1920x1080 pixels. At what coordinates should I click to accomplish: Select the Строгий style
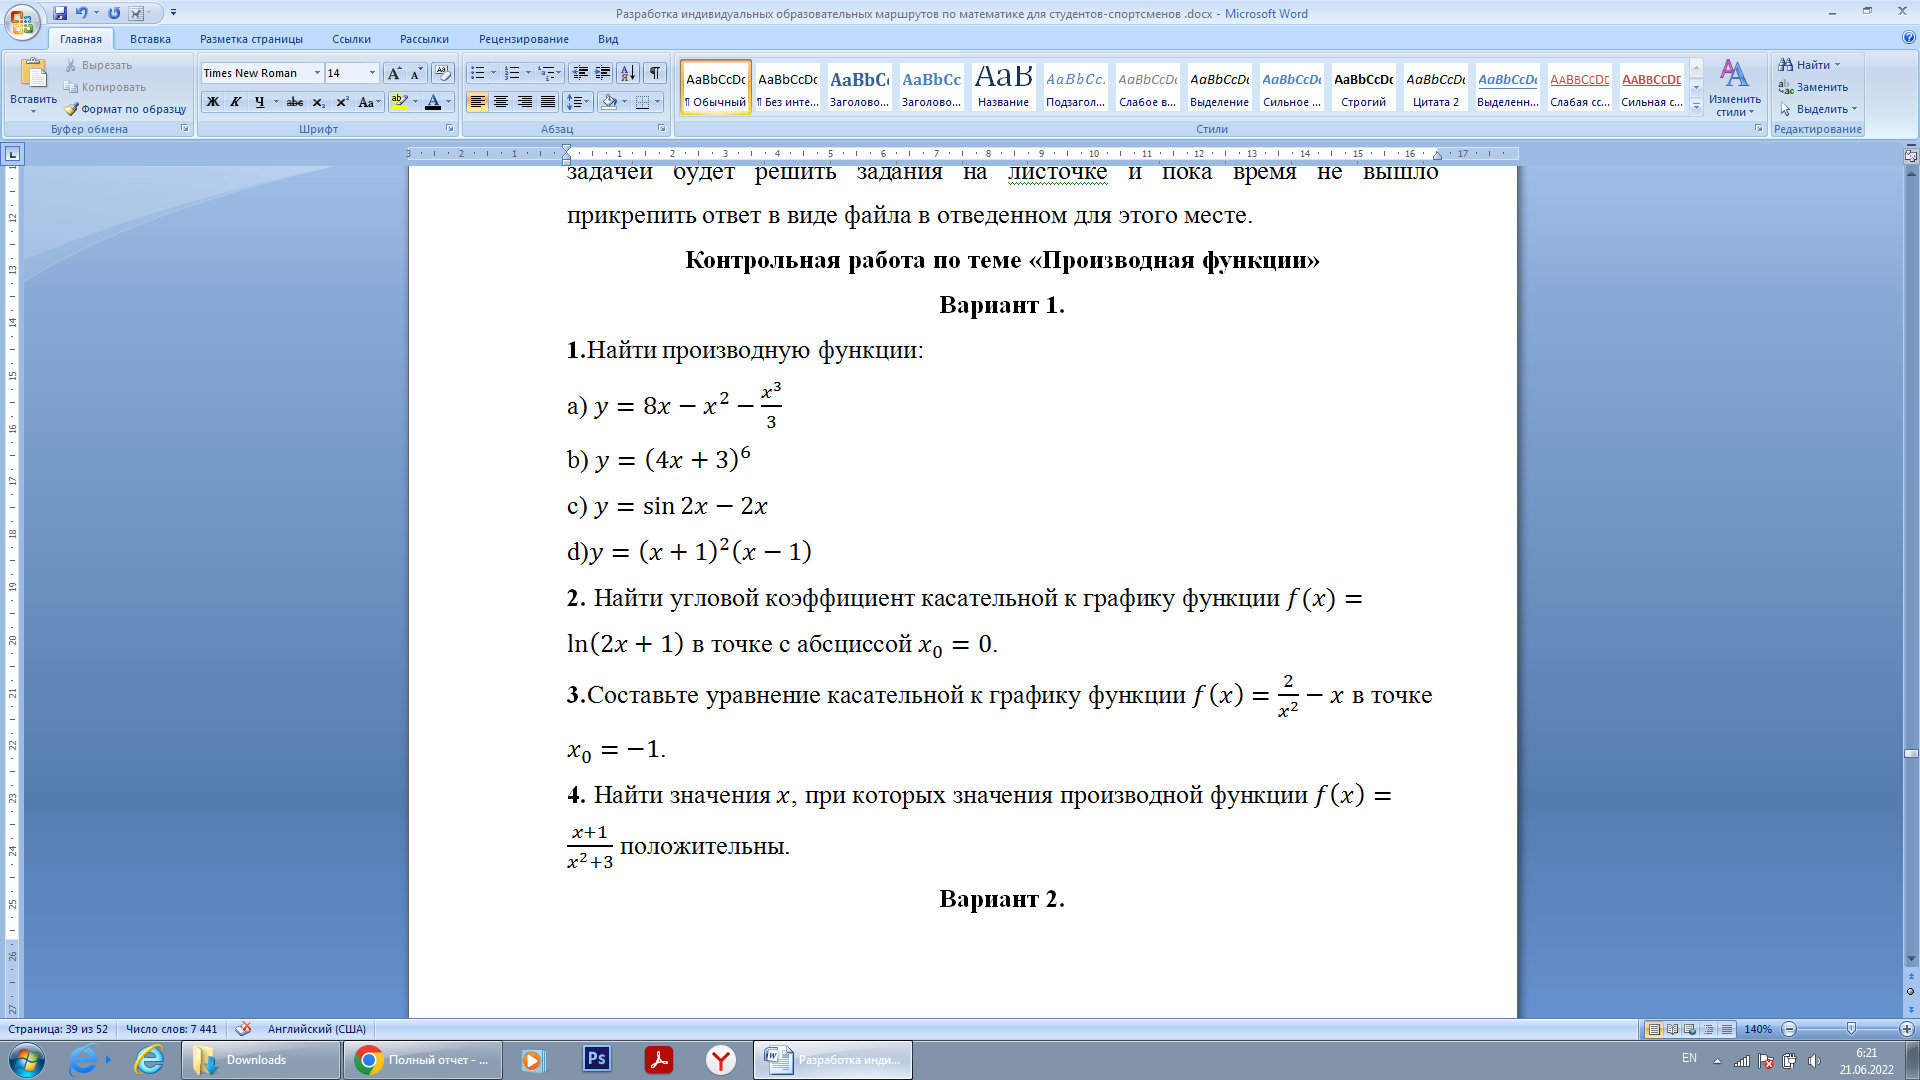1363,87
